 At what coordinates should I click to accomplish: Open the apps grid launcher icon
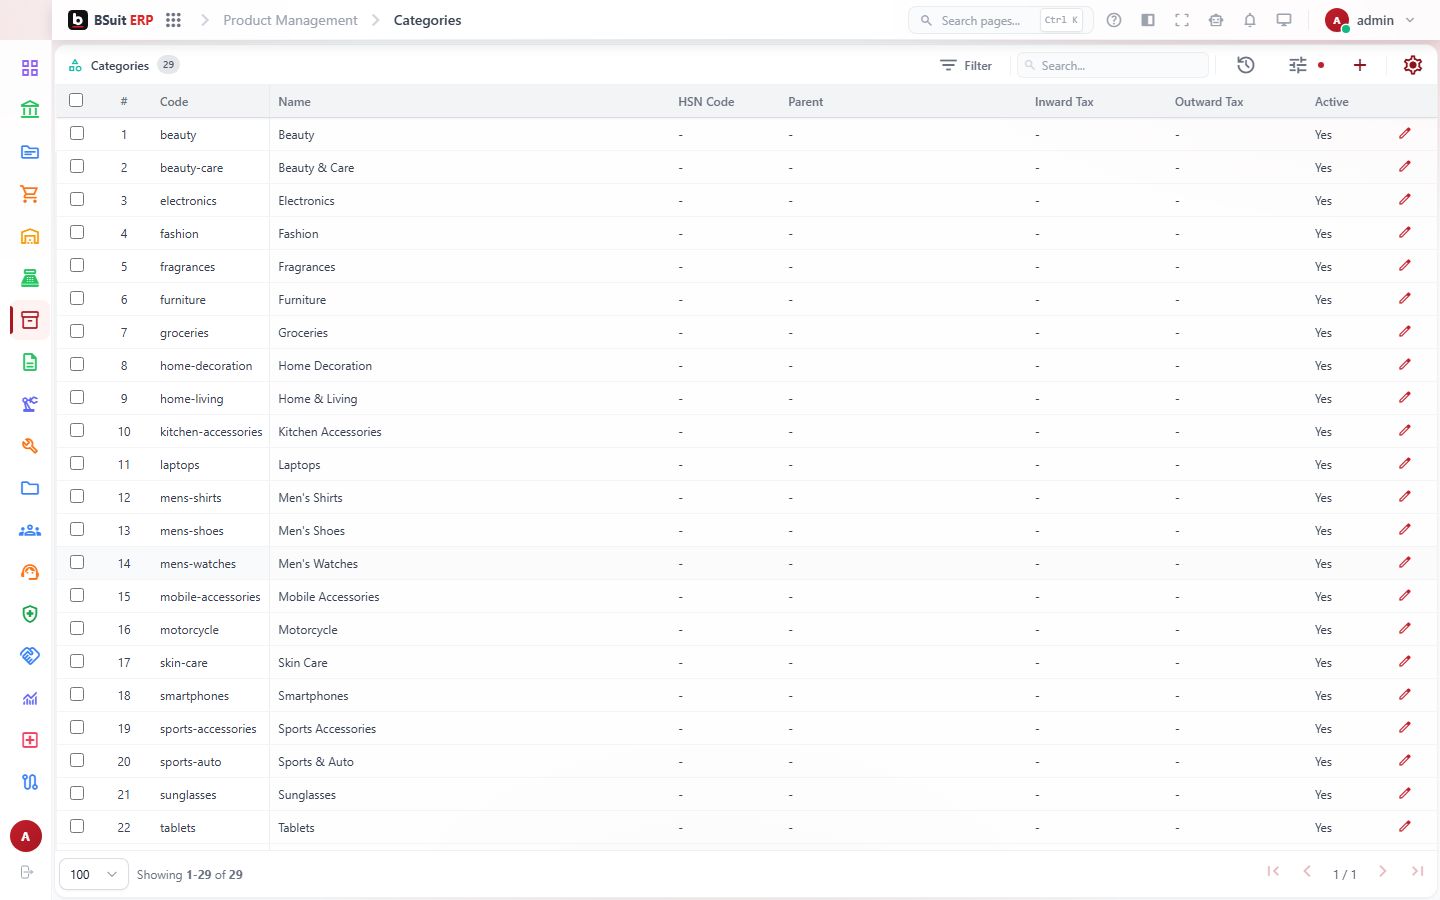173,20
